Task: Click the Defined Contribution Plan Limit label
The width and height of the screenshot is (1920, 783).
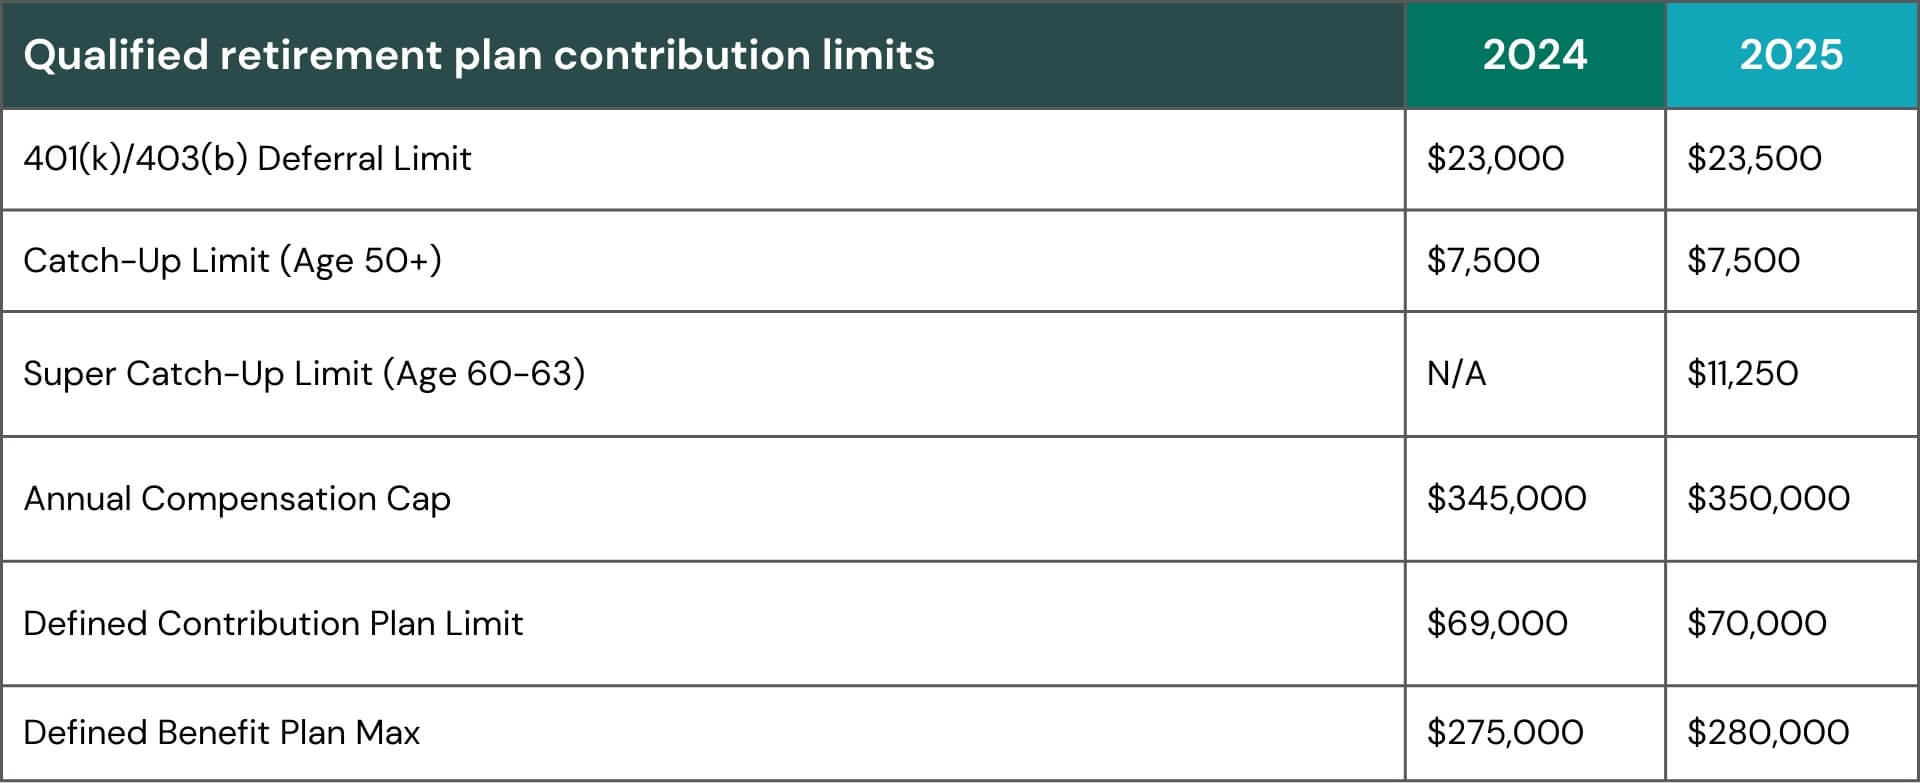Action: pyautogui.click(x=273, y=624)
